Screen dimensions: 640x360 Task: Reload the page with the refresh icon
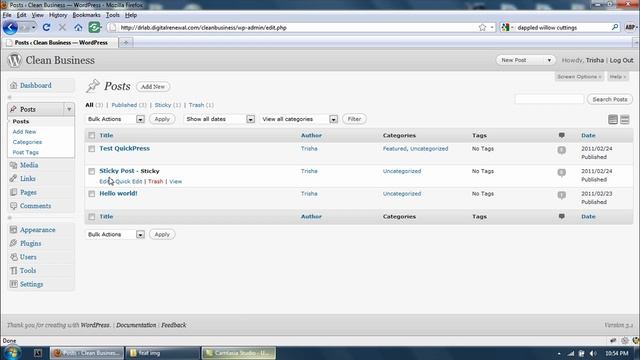[46, 27]
